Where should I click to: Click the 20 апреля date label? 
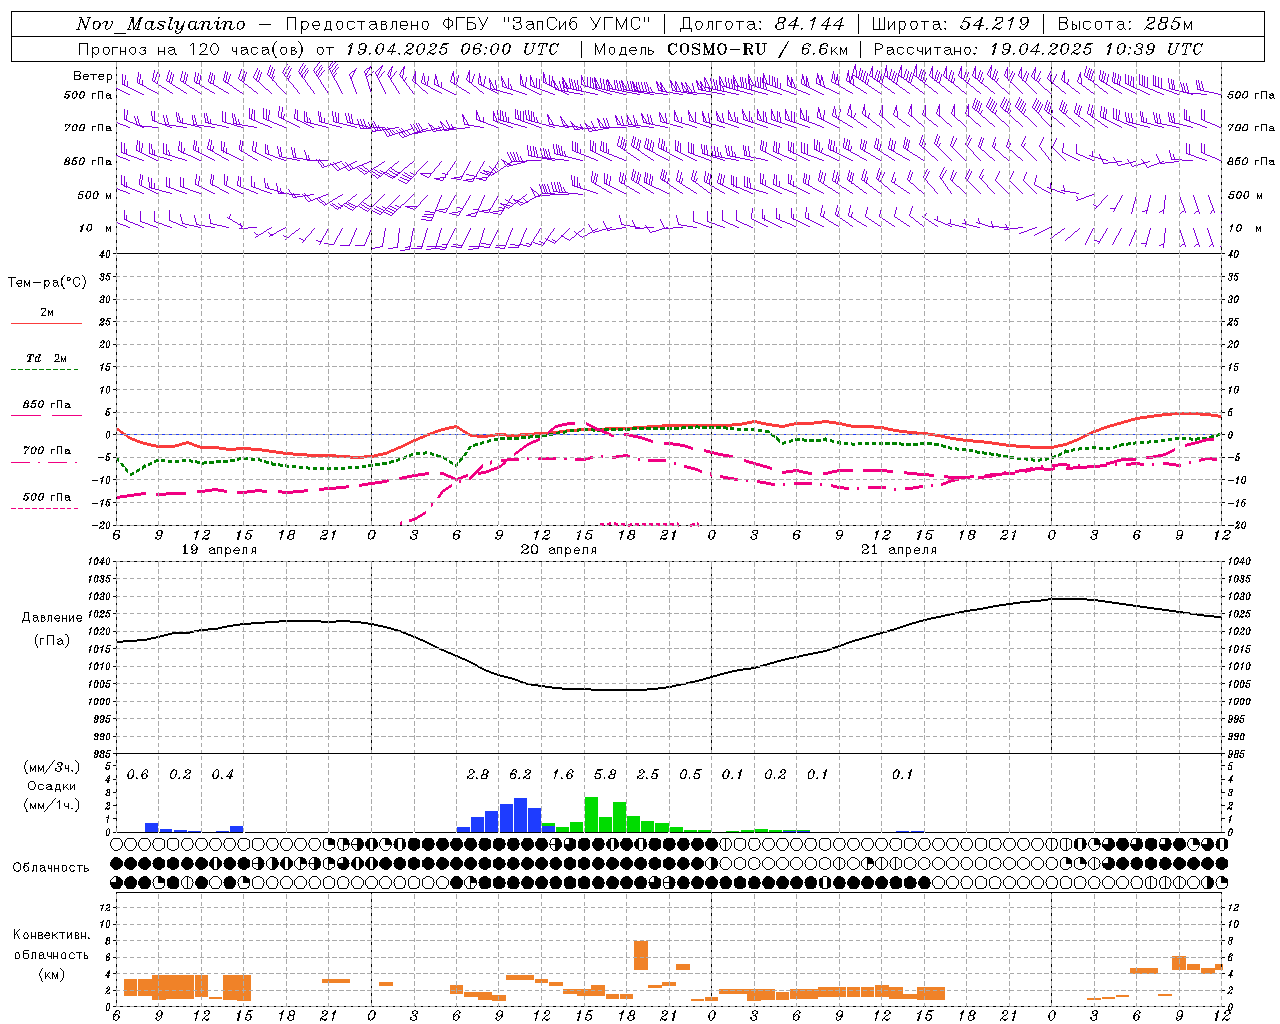[x=559, y=550]
